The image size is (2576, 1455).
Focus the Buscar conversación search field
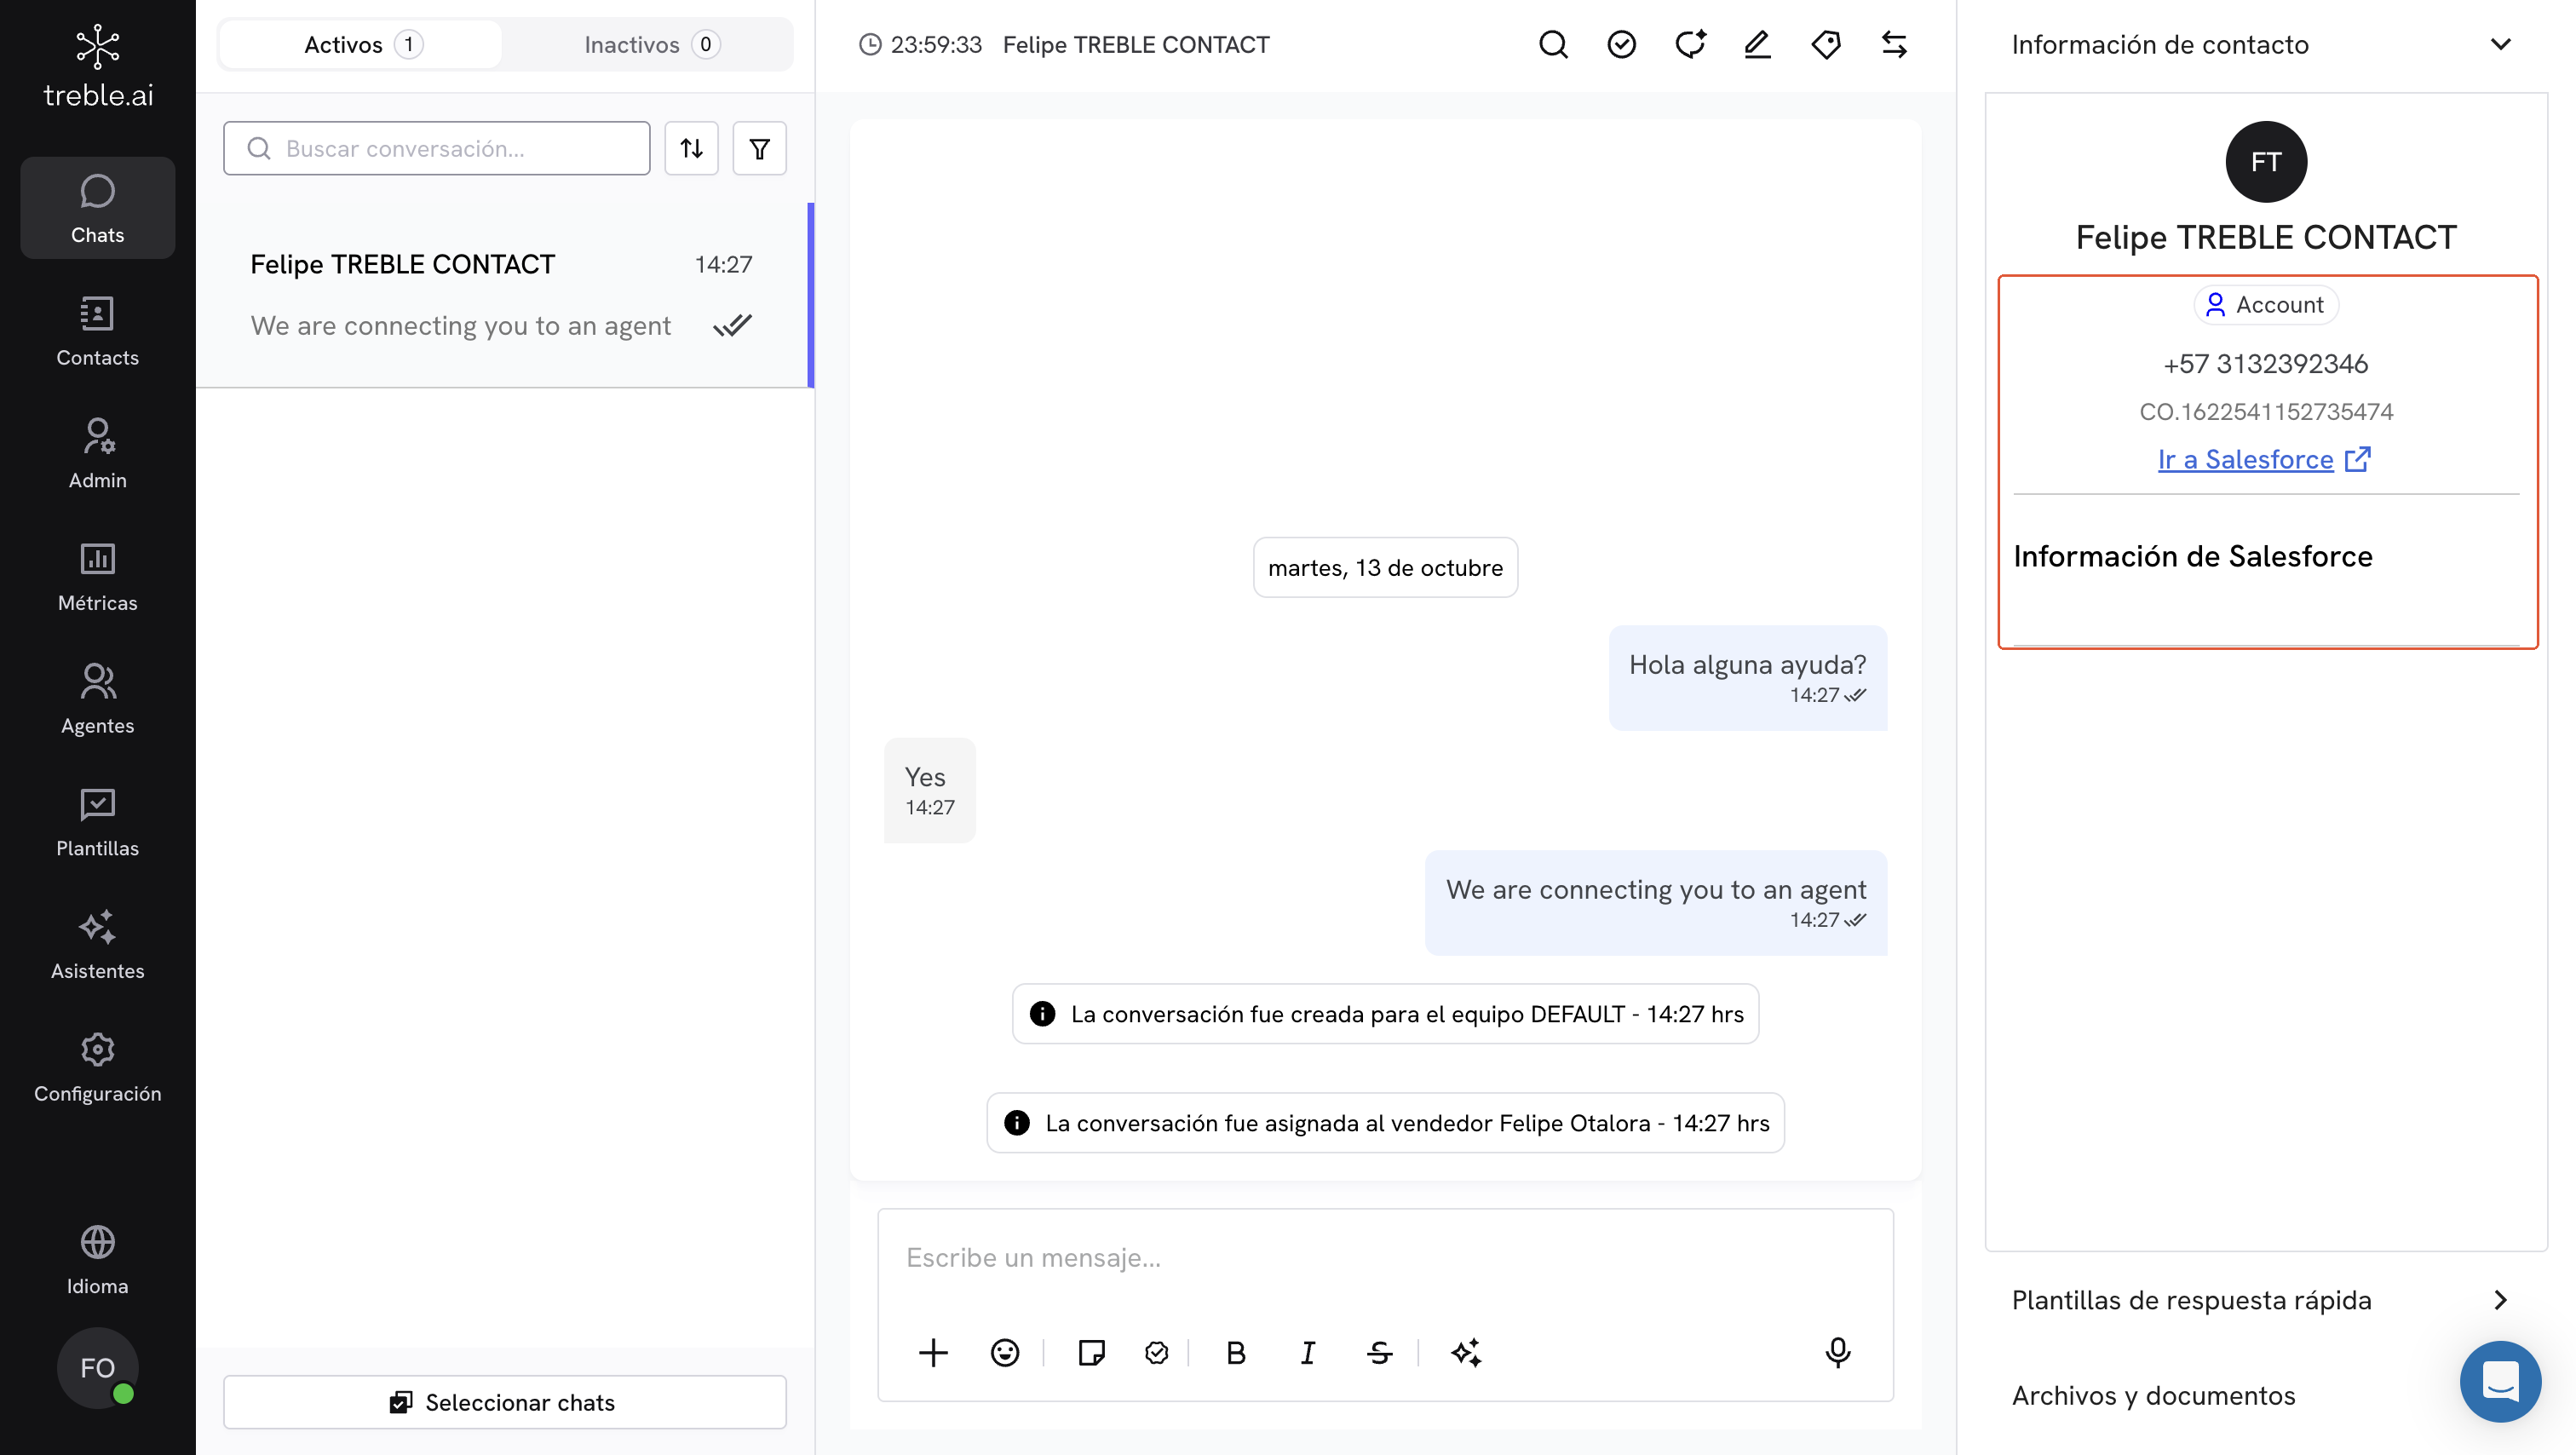(x=436, y=148)
